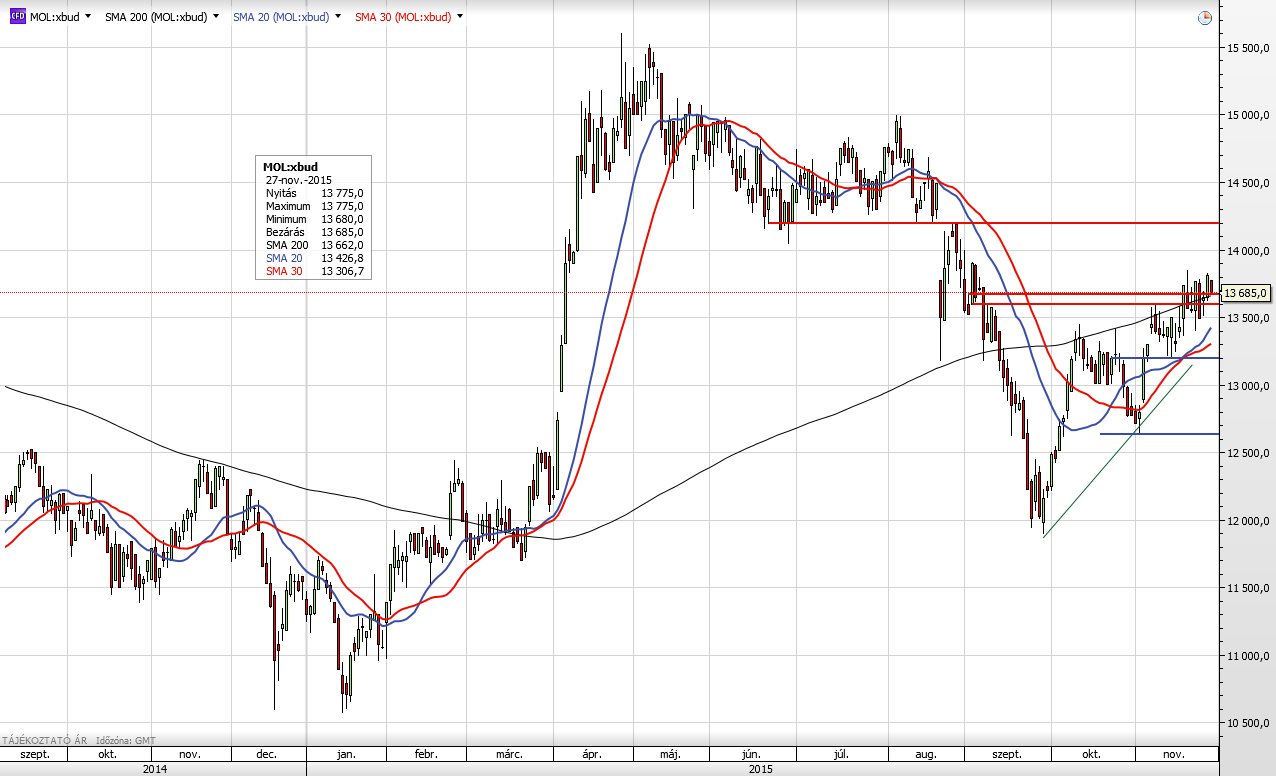Click the 15 500,0 price axis label
This screenshot has width=1276, height=776.
1248,48
